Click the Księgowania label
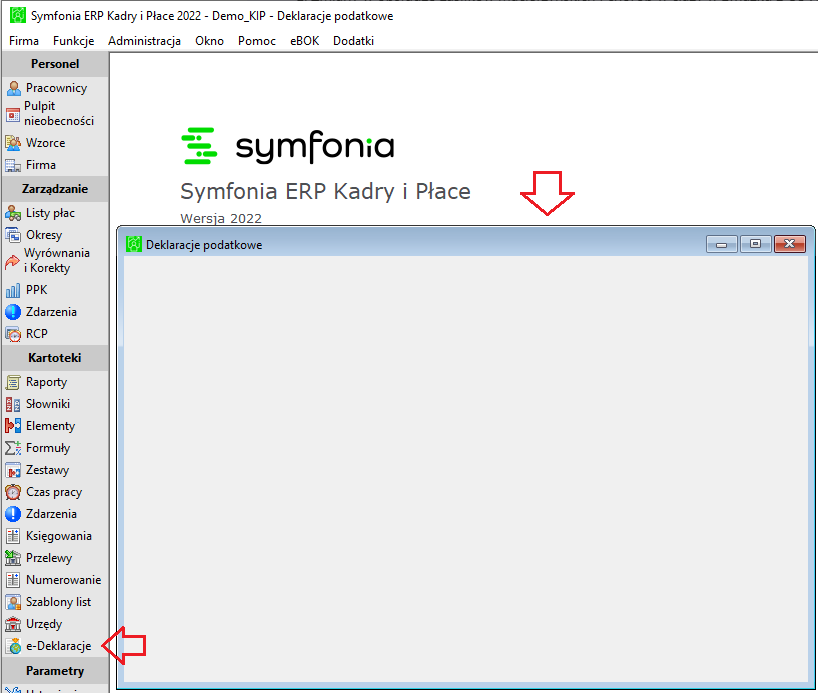The image size is (818, 693). pos(59,536)
